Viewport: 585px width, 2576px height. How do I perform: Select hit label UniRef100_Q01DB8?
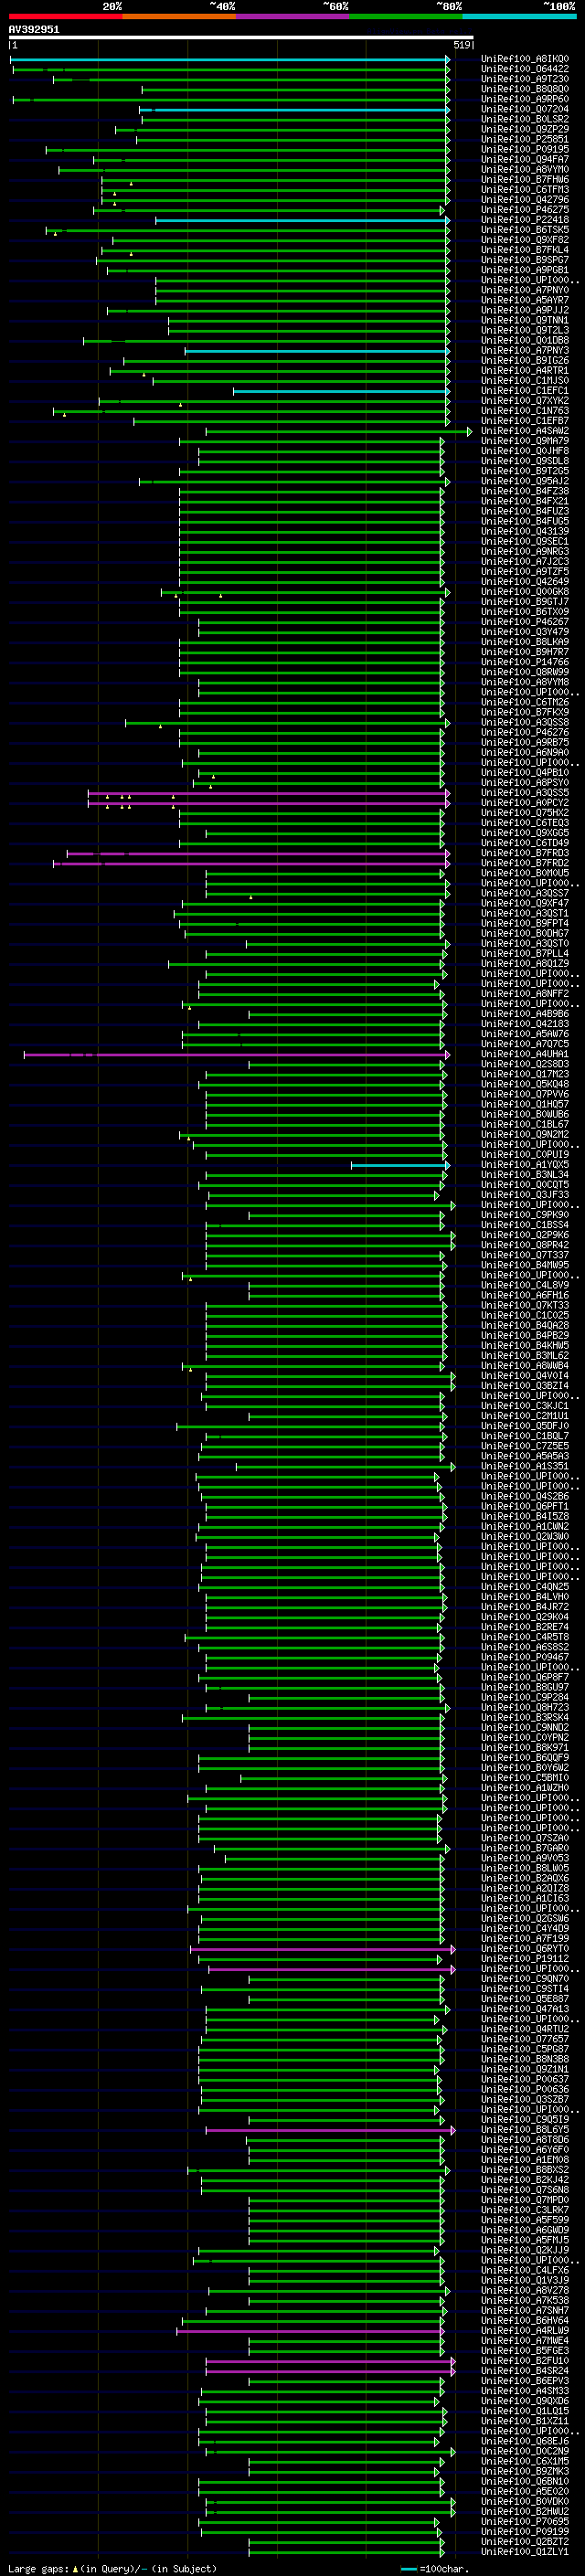point(525,340)
